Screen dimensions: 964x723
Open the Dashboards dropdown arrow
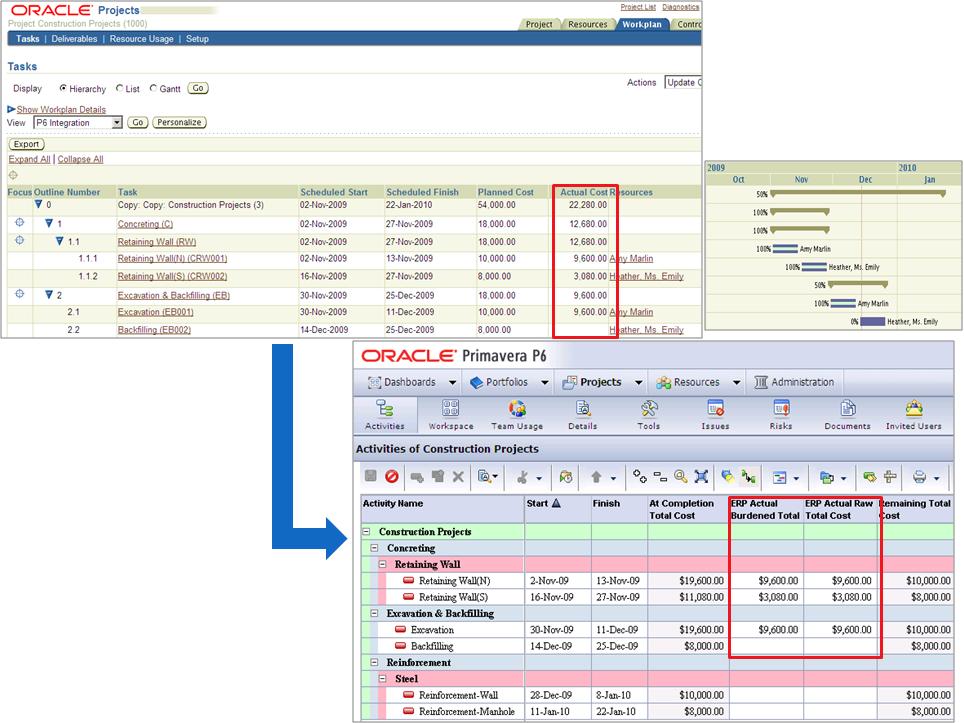pos(452,382)
